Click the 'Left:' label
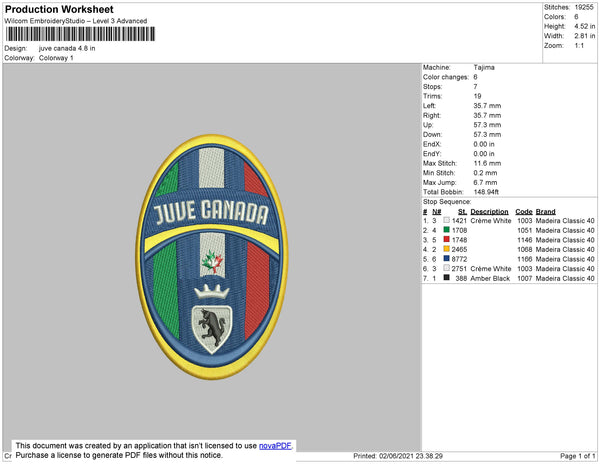 (x=429, y=106)
